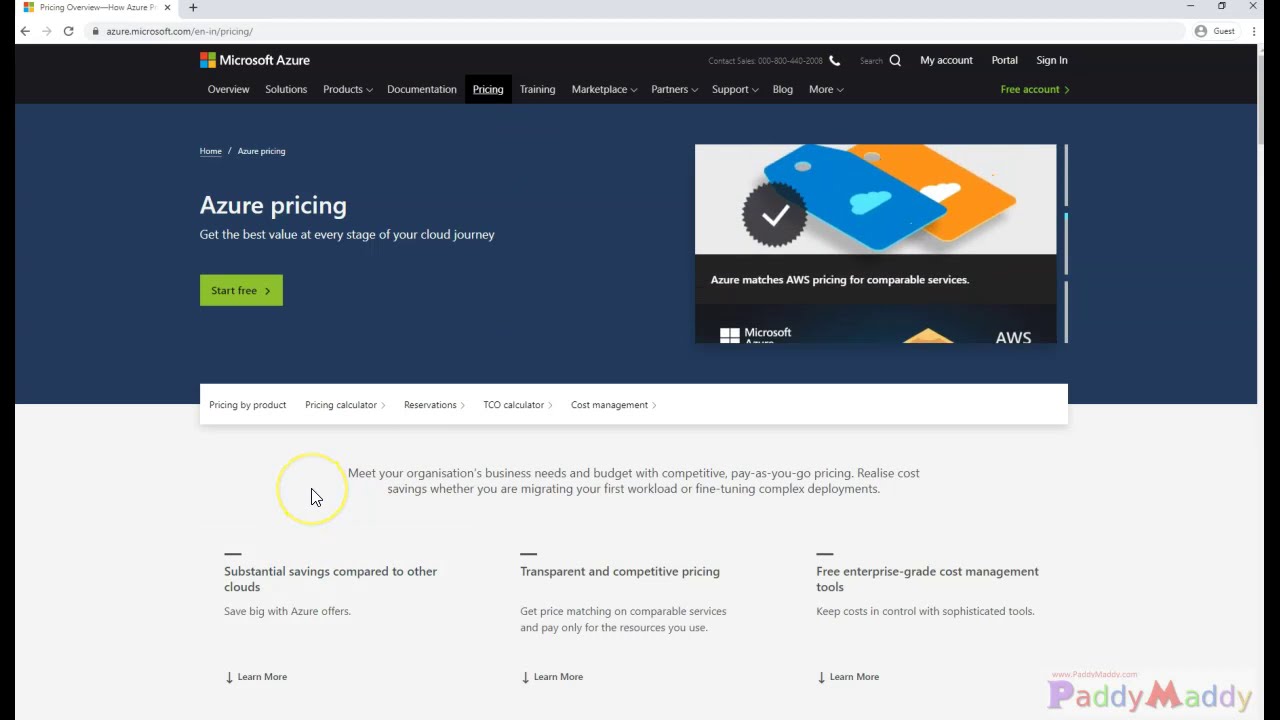This screenshot has height=720, width=1280.
Task: Click down arrow beside first Learn More
Action: click(229, 677)
